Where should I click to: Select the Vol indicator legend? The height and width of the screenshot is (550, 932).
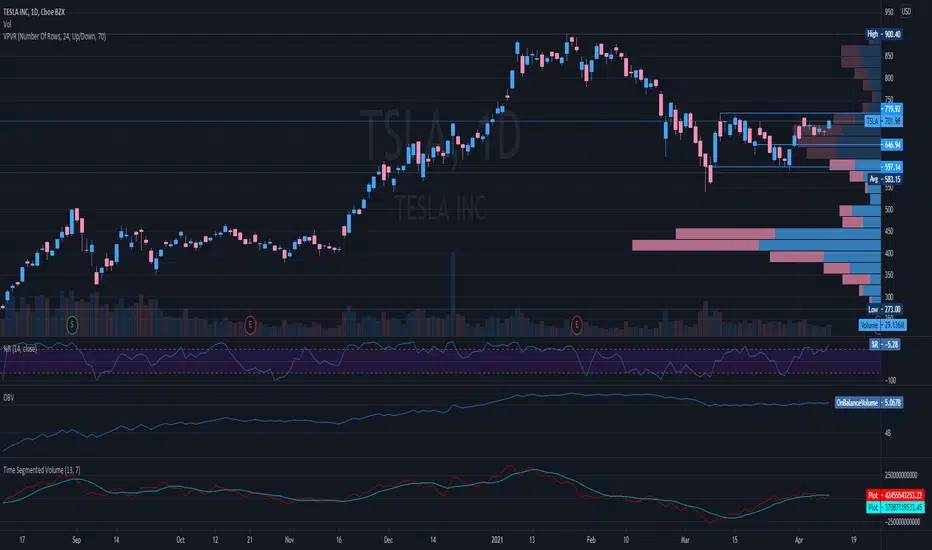tap(7, 24)
